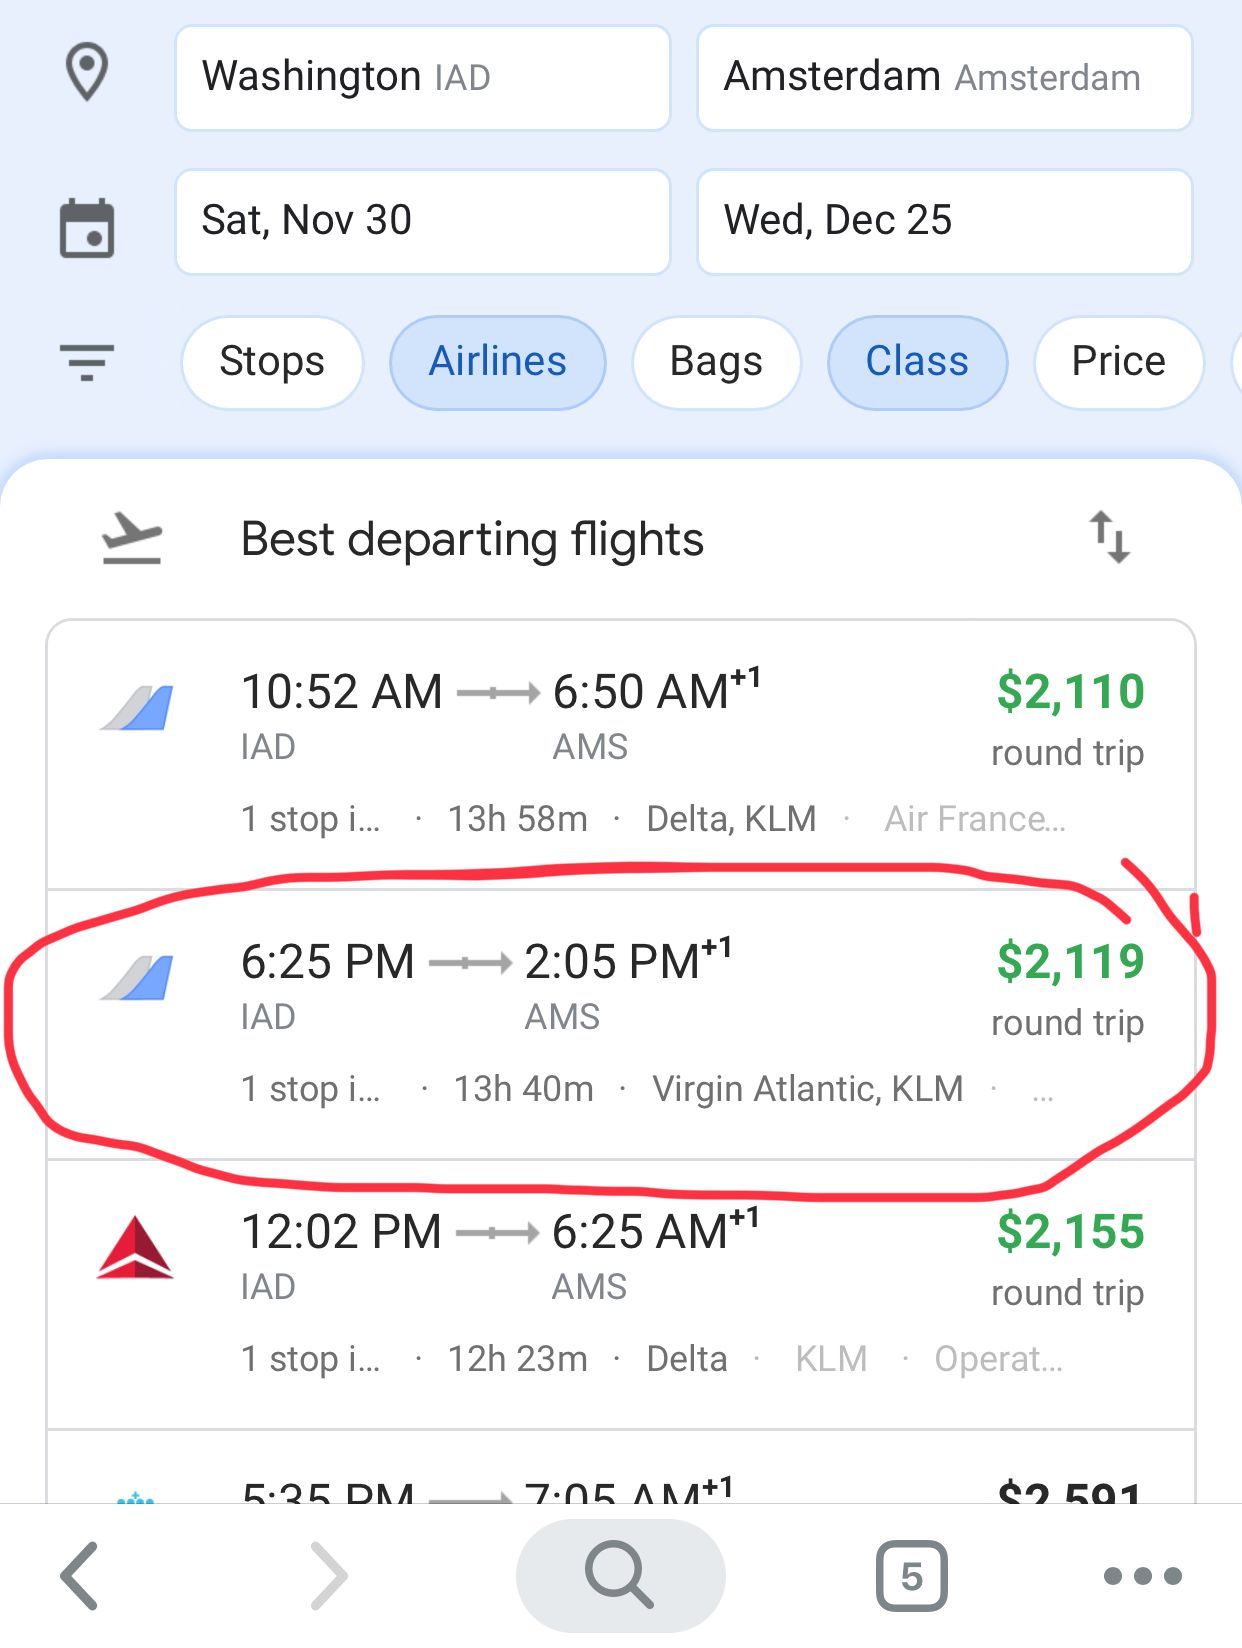This screenshot has width=1242, height=1648.
Task: Select the $2,155 Delta flight
Action: point(621,1294)
